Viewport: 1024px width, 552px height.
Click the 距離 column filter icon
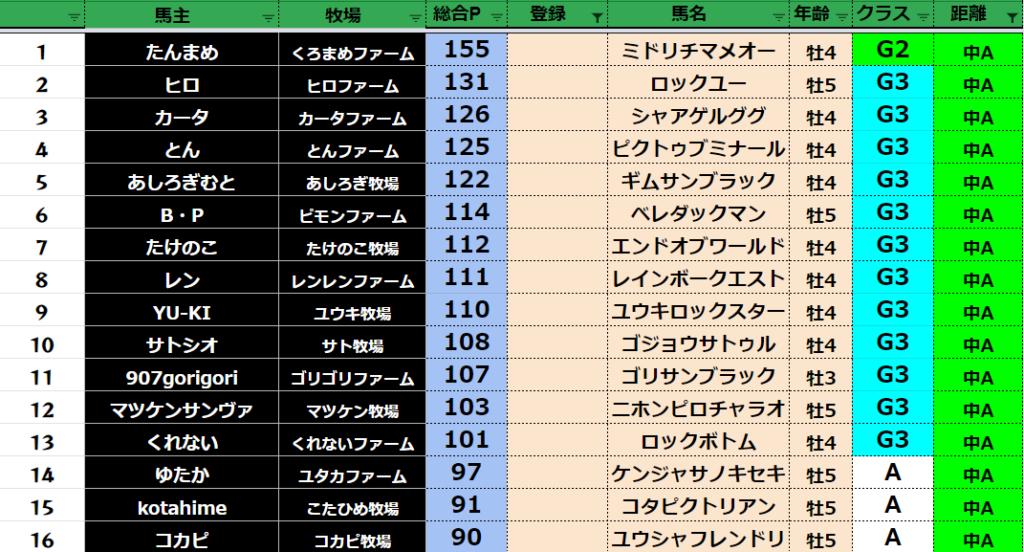(1013, 17)
